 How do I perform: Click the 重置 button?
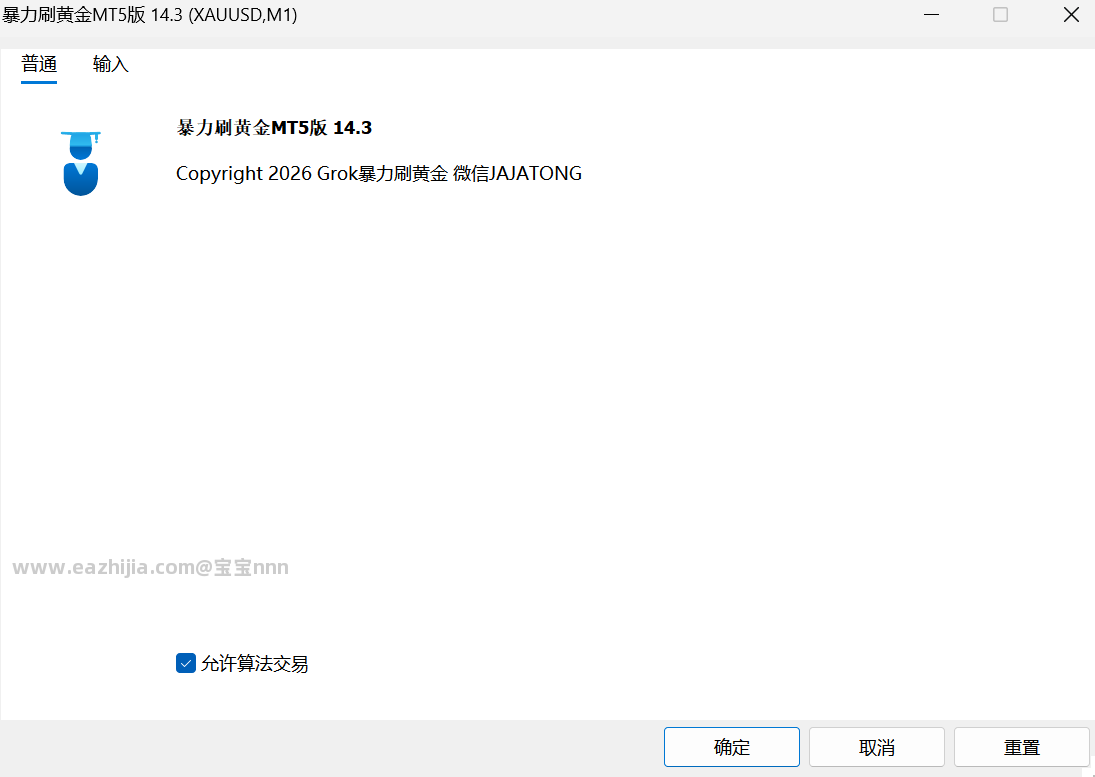(1022, 747)
